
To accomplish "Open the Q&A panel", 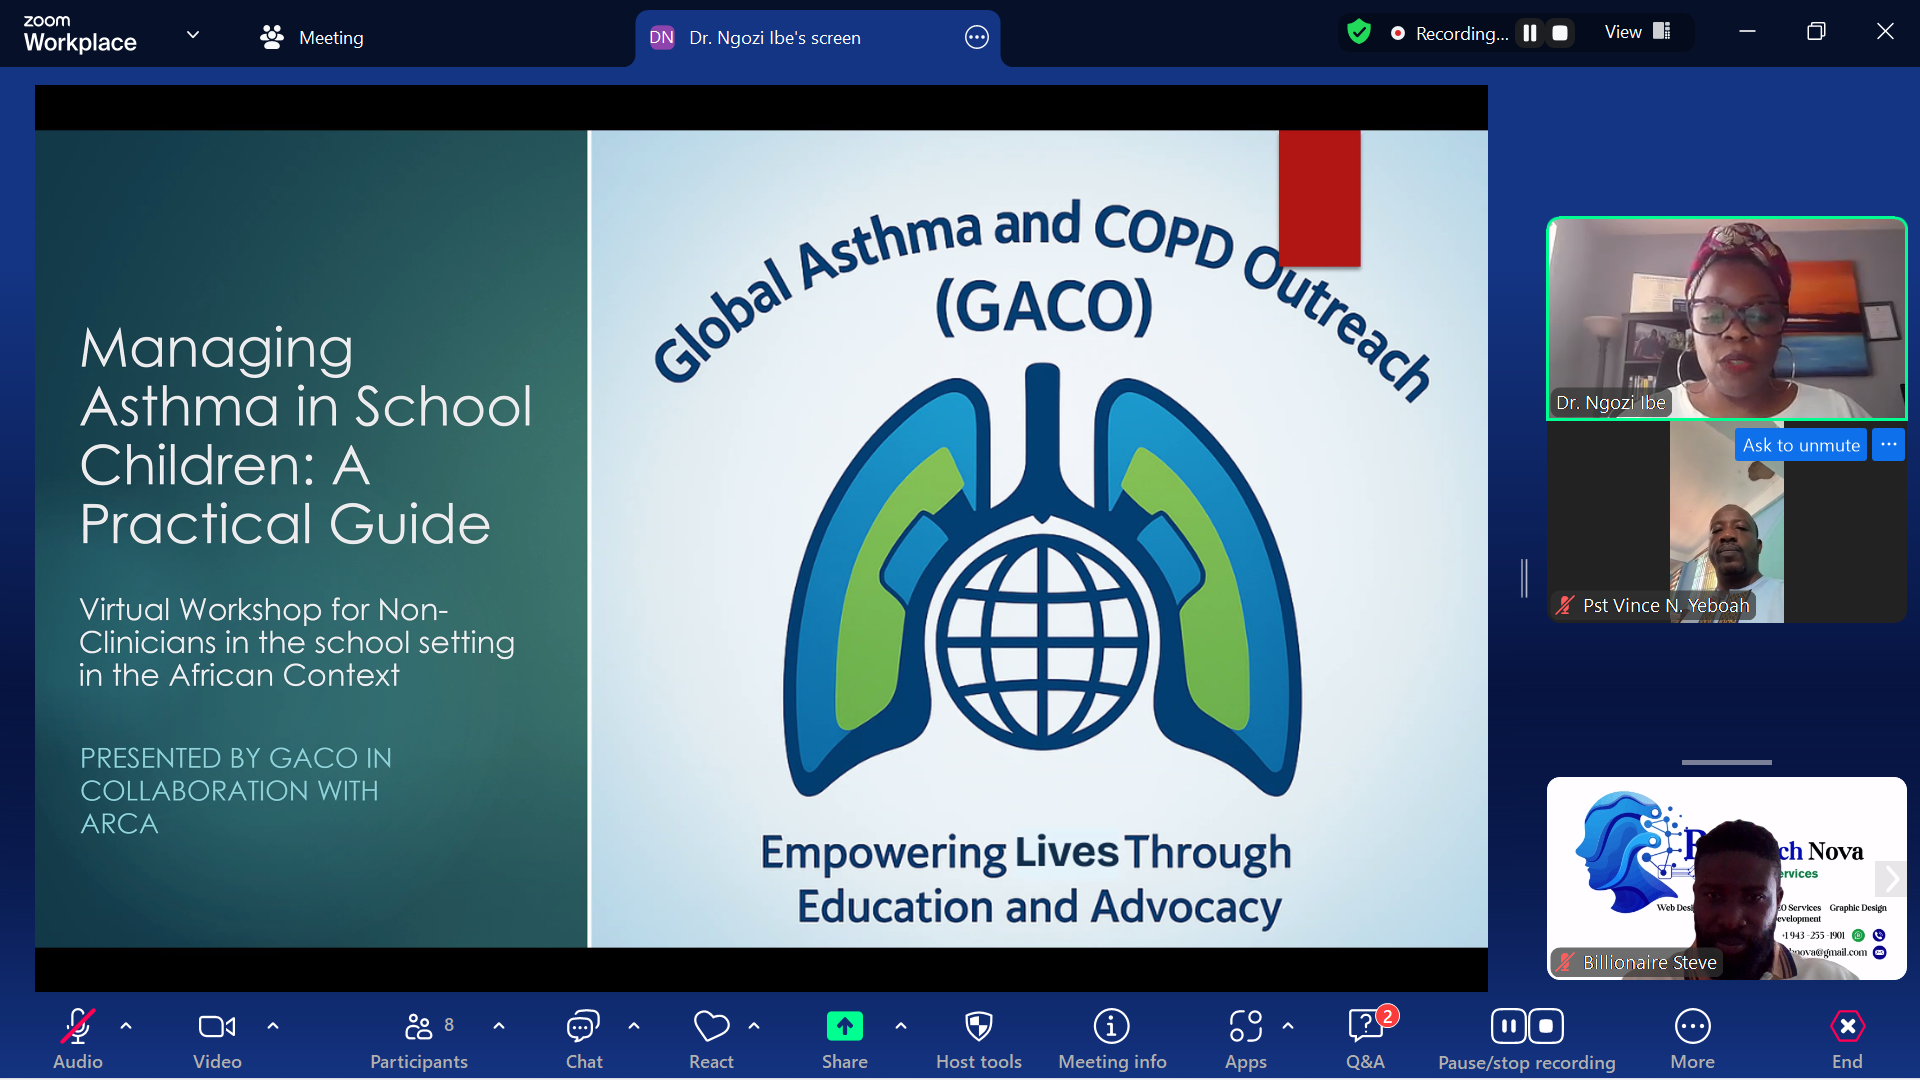I will (1365, 1026).
